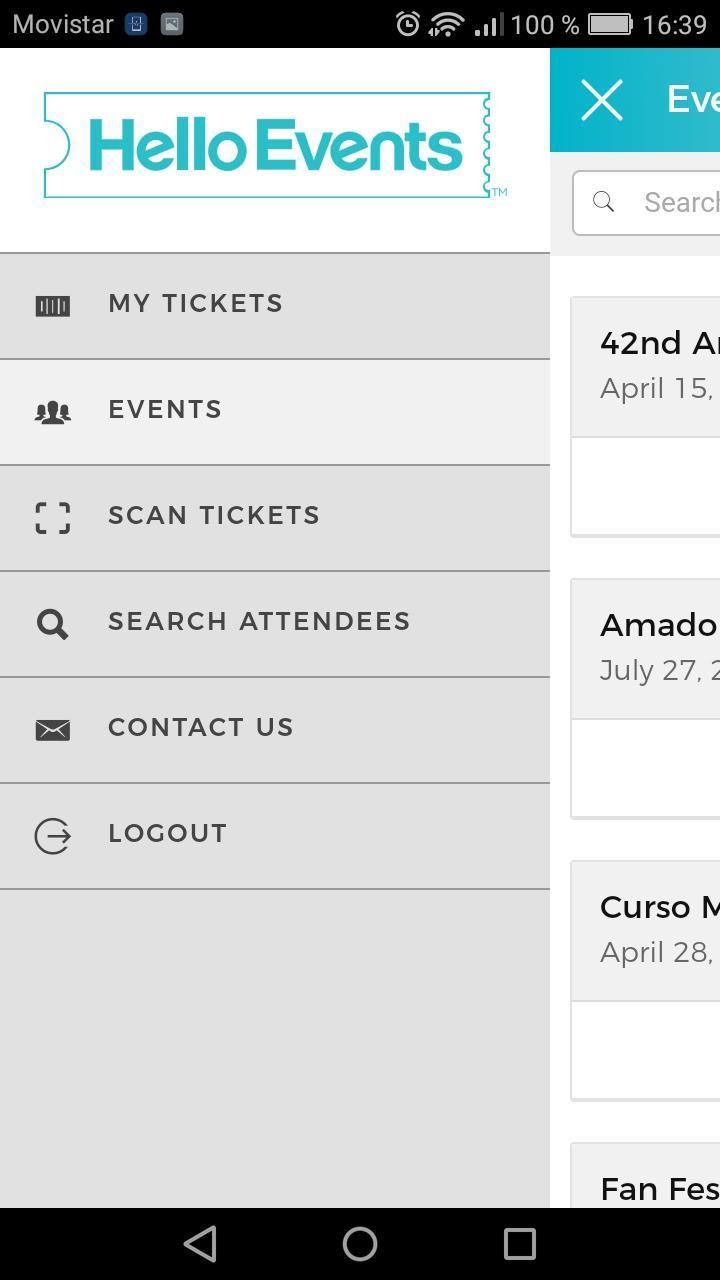Select Logout from the drawer
Screen dimensions: 720x1280
pyautogui.click(x=168, y=834)
